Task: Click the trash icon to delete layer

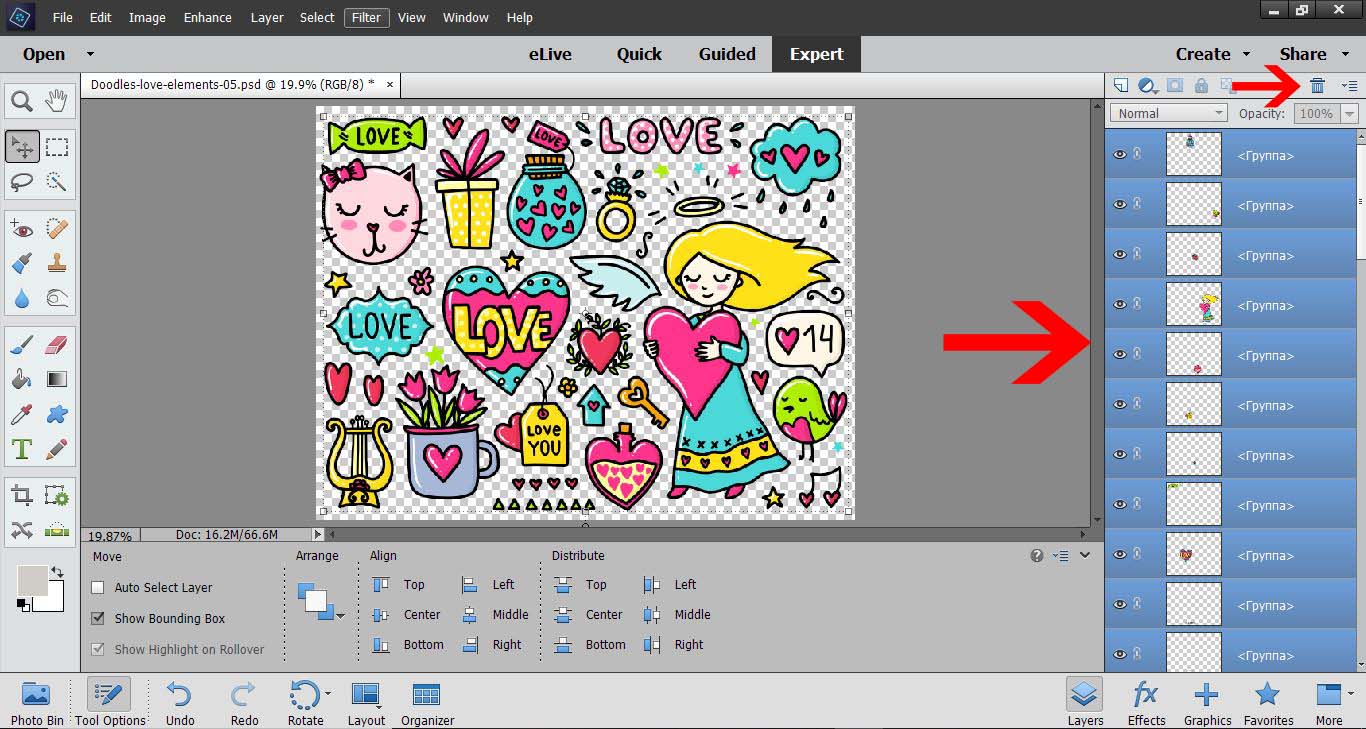Action: coord(1317,86)
